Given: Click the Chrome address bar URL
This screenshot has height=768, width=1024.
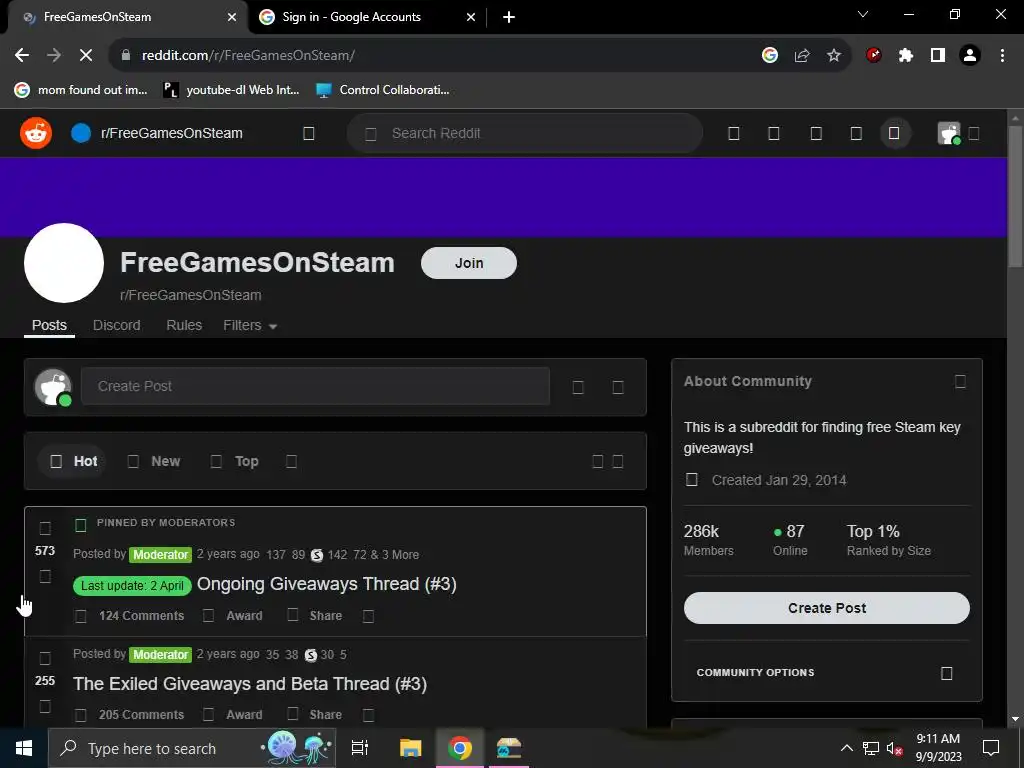Looking at the screenshot, I should click(248, 56).
